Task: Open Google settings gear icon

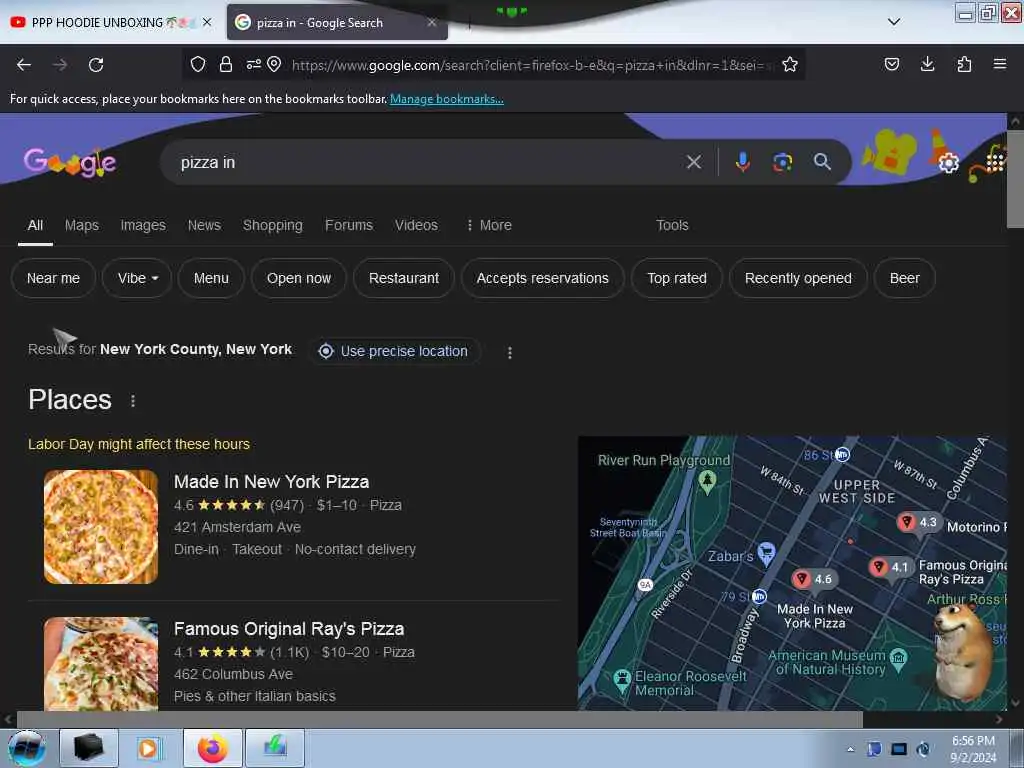Action: (x=948, y=162)
